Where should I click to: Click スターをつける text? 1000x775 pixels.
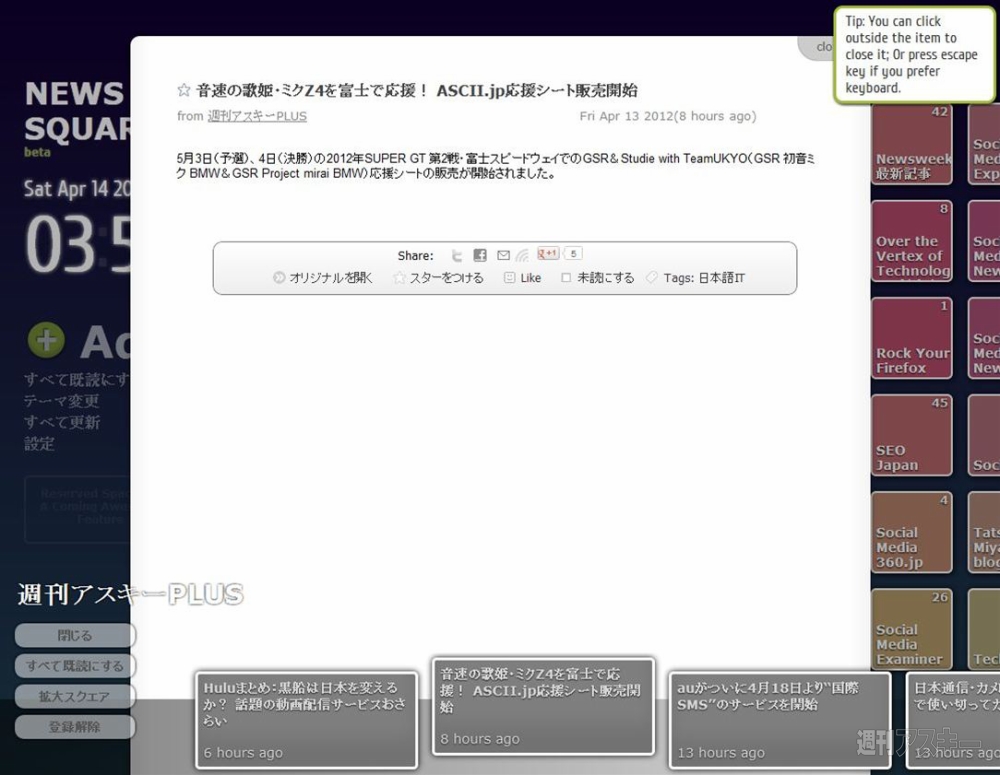coord(446,277)
